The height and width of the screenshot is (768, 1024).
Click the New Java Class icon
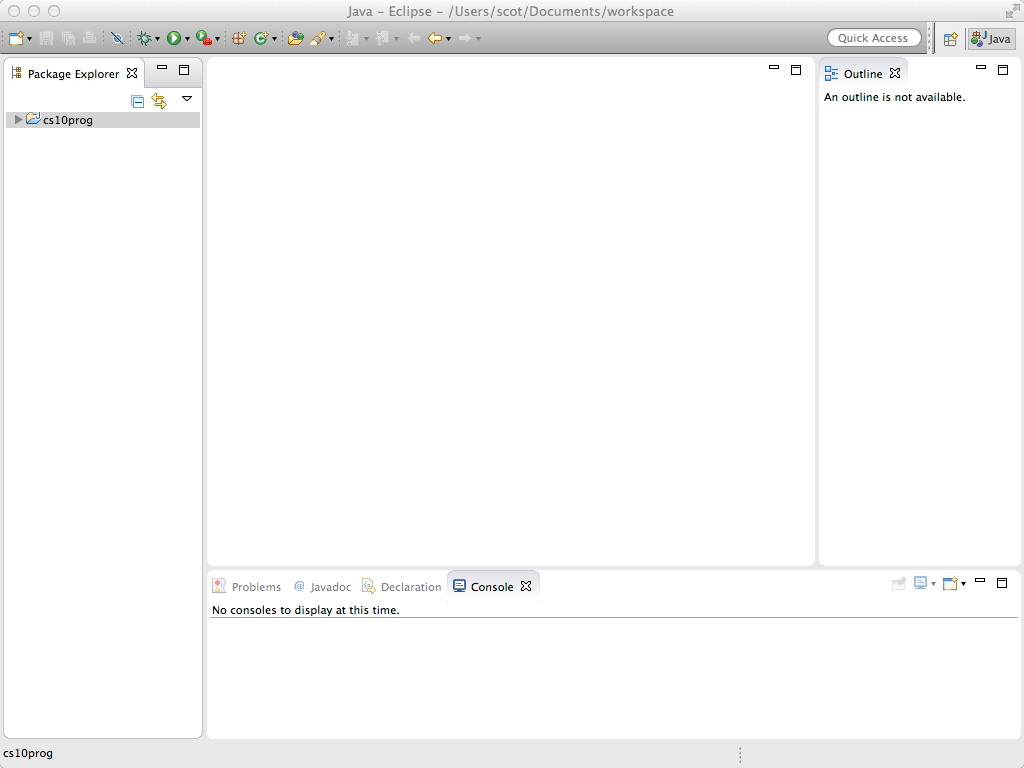coord(261,39)
